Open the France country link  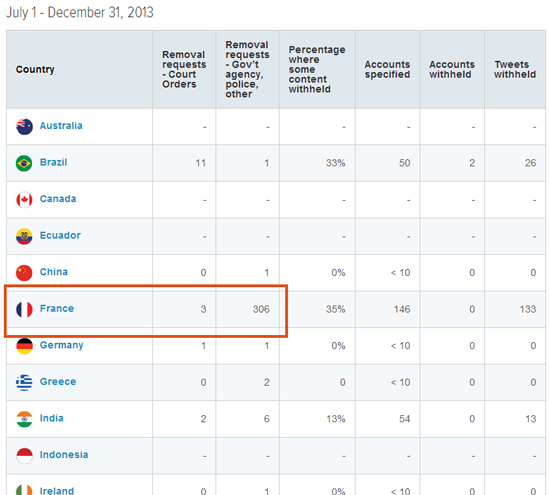point(57,308)
